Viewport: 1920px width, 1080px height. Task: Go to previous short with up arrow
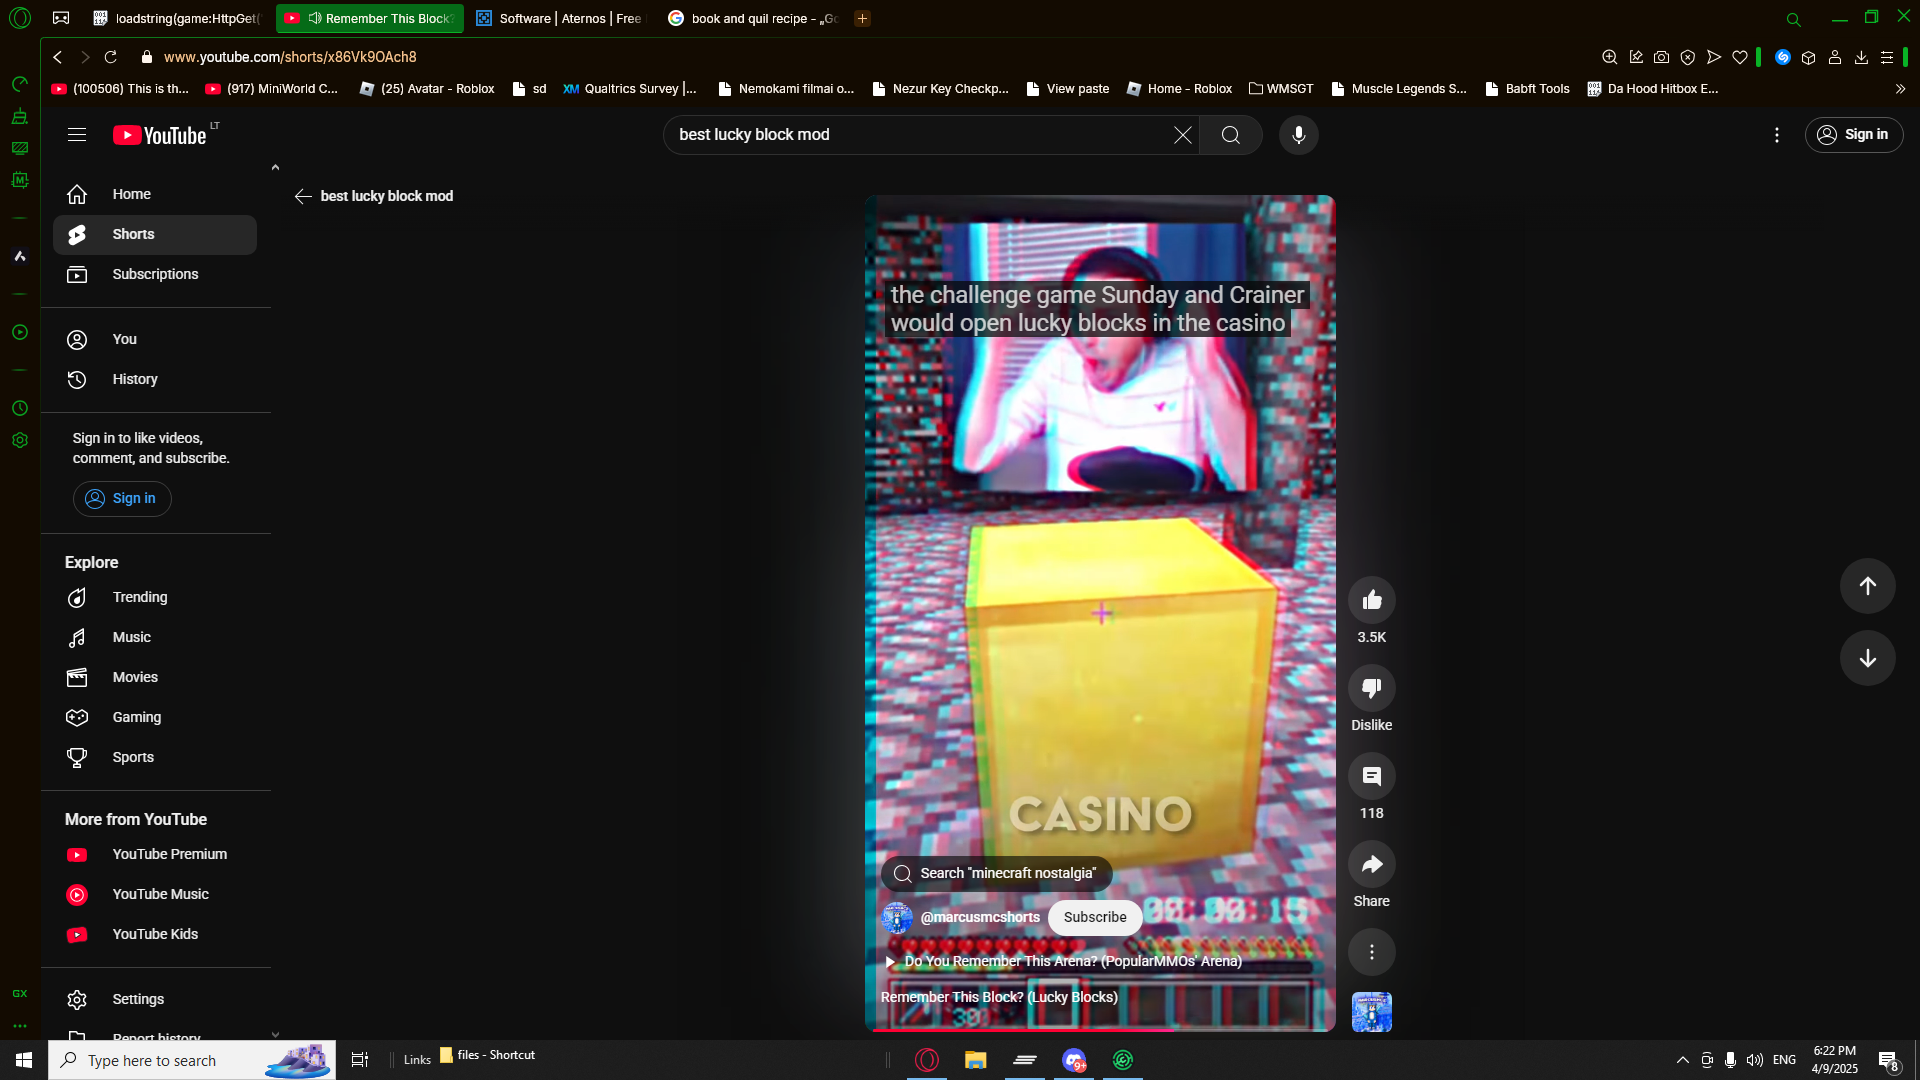click(x=1868, y=586)
